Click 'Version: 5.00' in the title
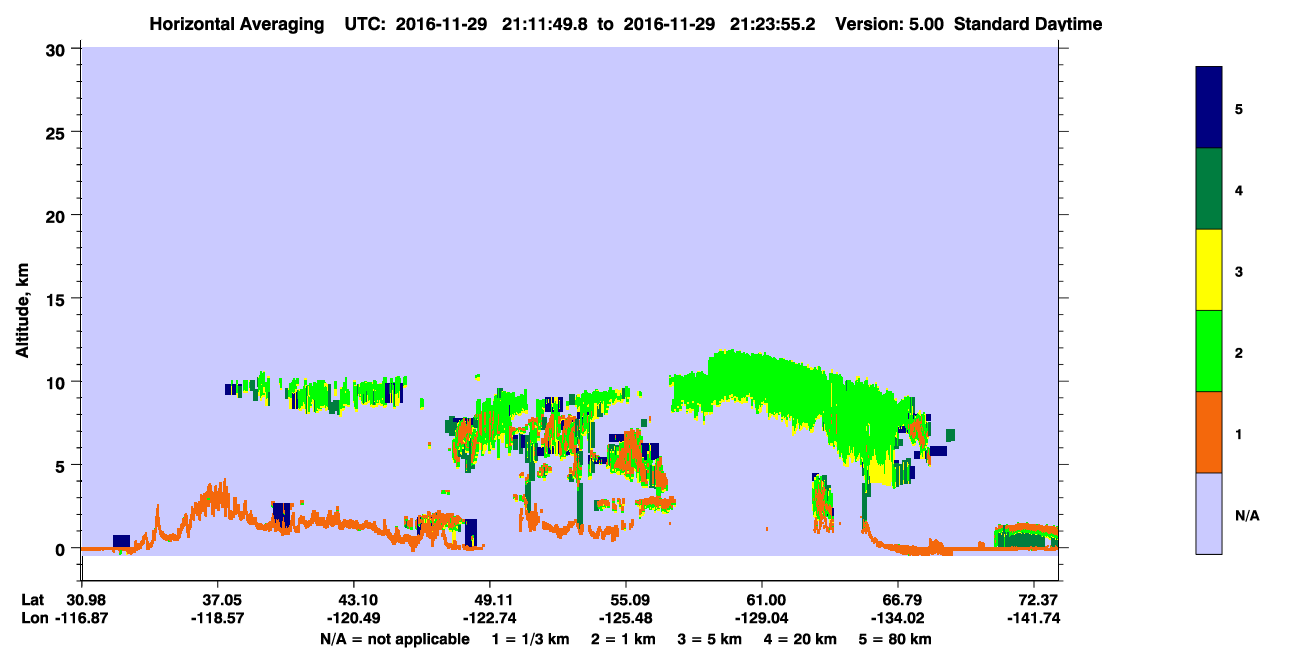This screenshot has width=1300, height=667. pyautogui.click(x=889, y=24)
